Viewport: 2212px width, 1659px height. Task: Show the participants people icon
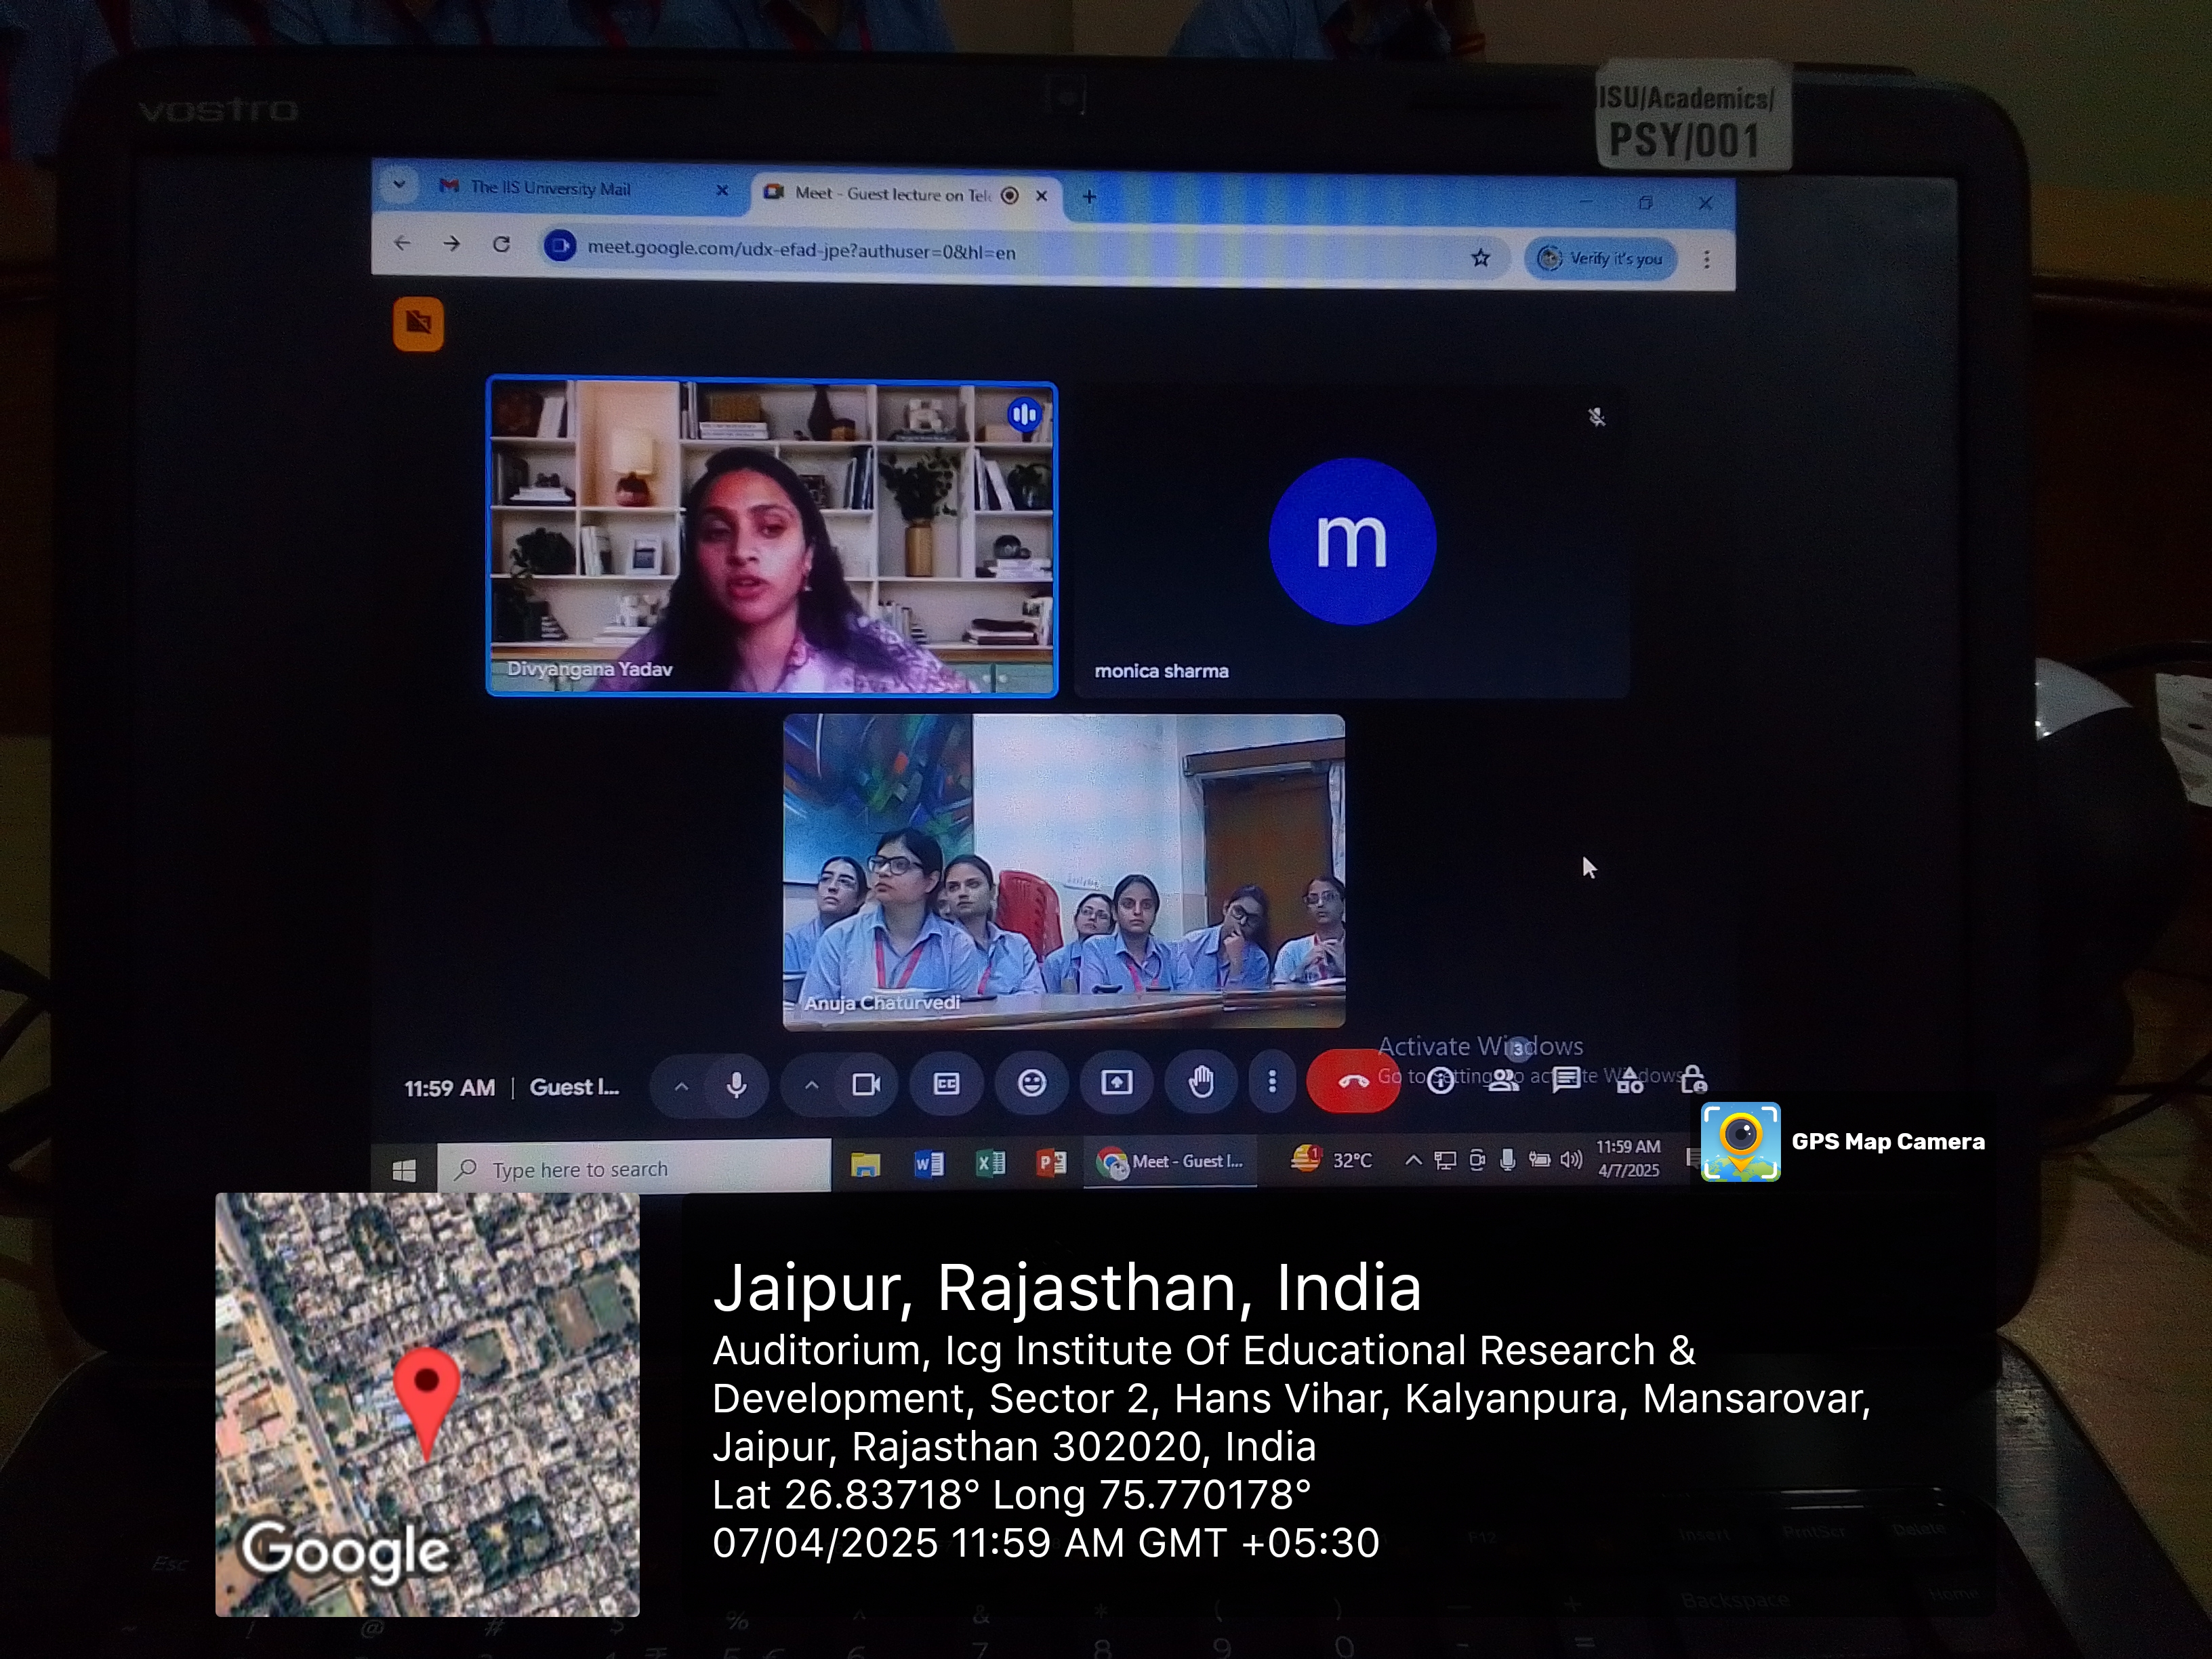coord(1503,1080)
